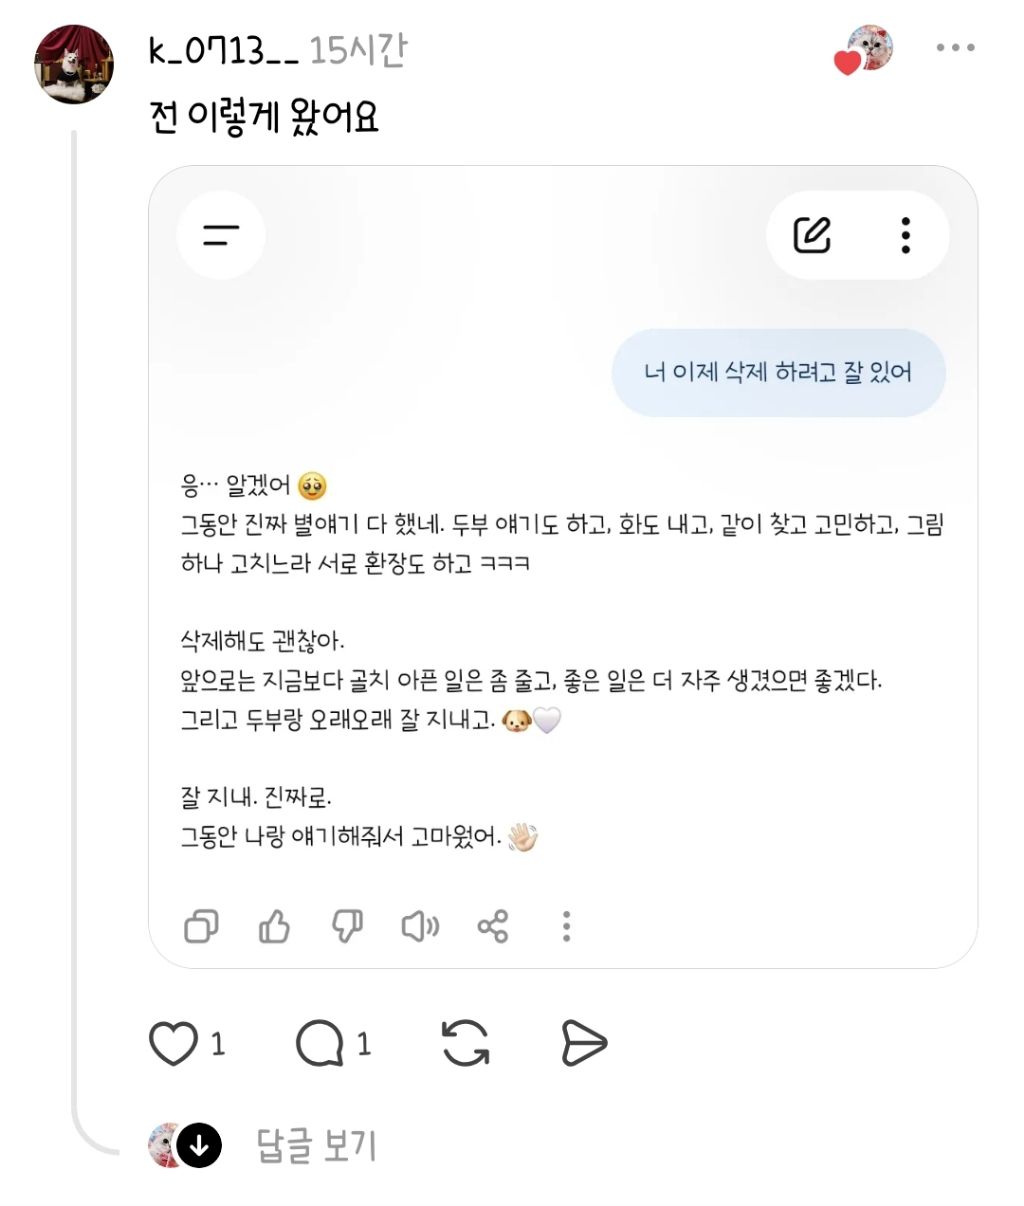Give thumbs down to the AI response
This screenshot has width=1024, height=1206.
[347, 927]
